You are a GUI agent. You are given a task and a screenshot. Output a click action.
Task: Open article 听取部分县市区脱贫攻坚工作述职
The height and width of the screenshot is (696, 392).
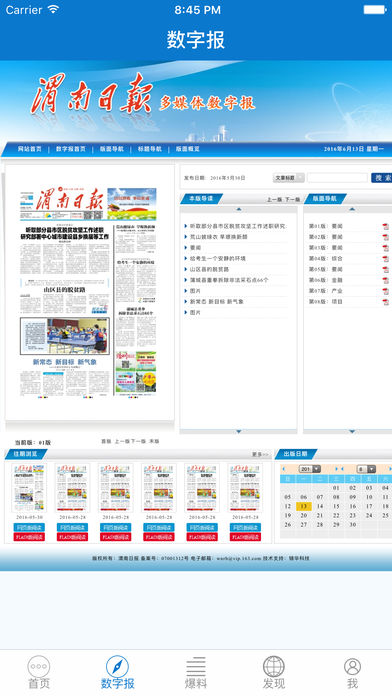[238, 226]
